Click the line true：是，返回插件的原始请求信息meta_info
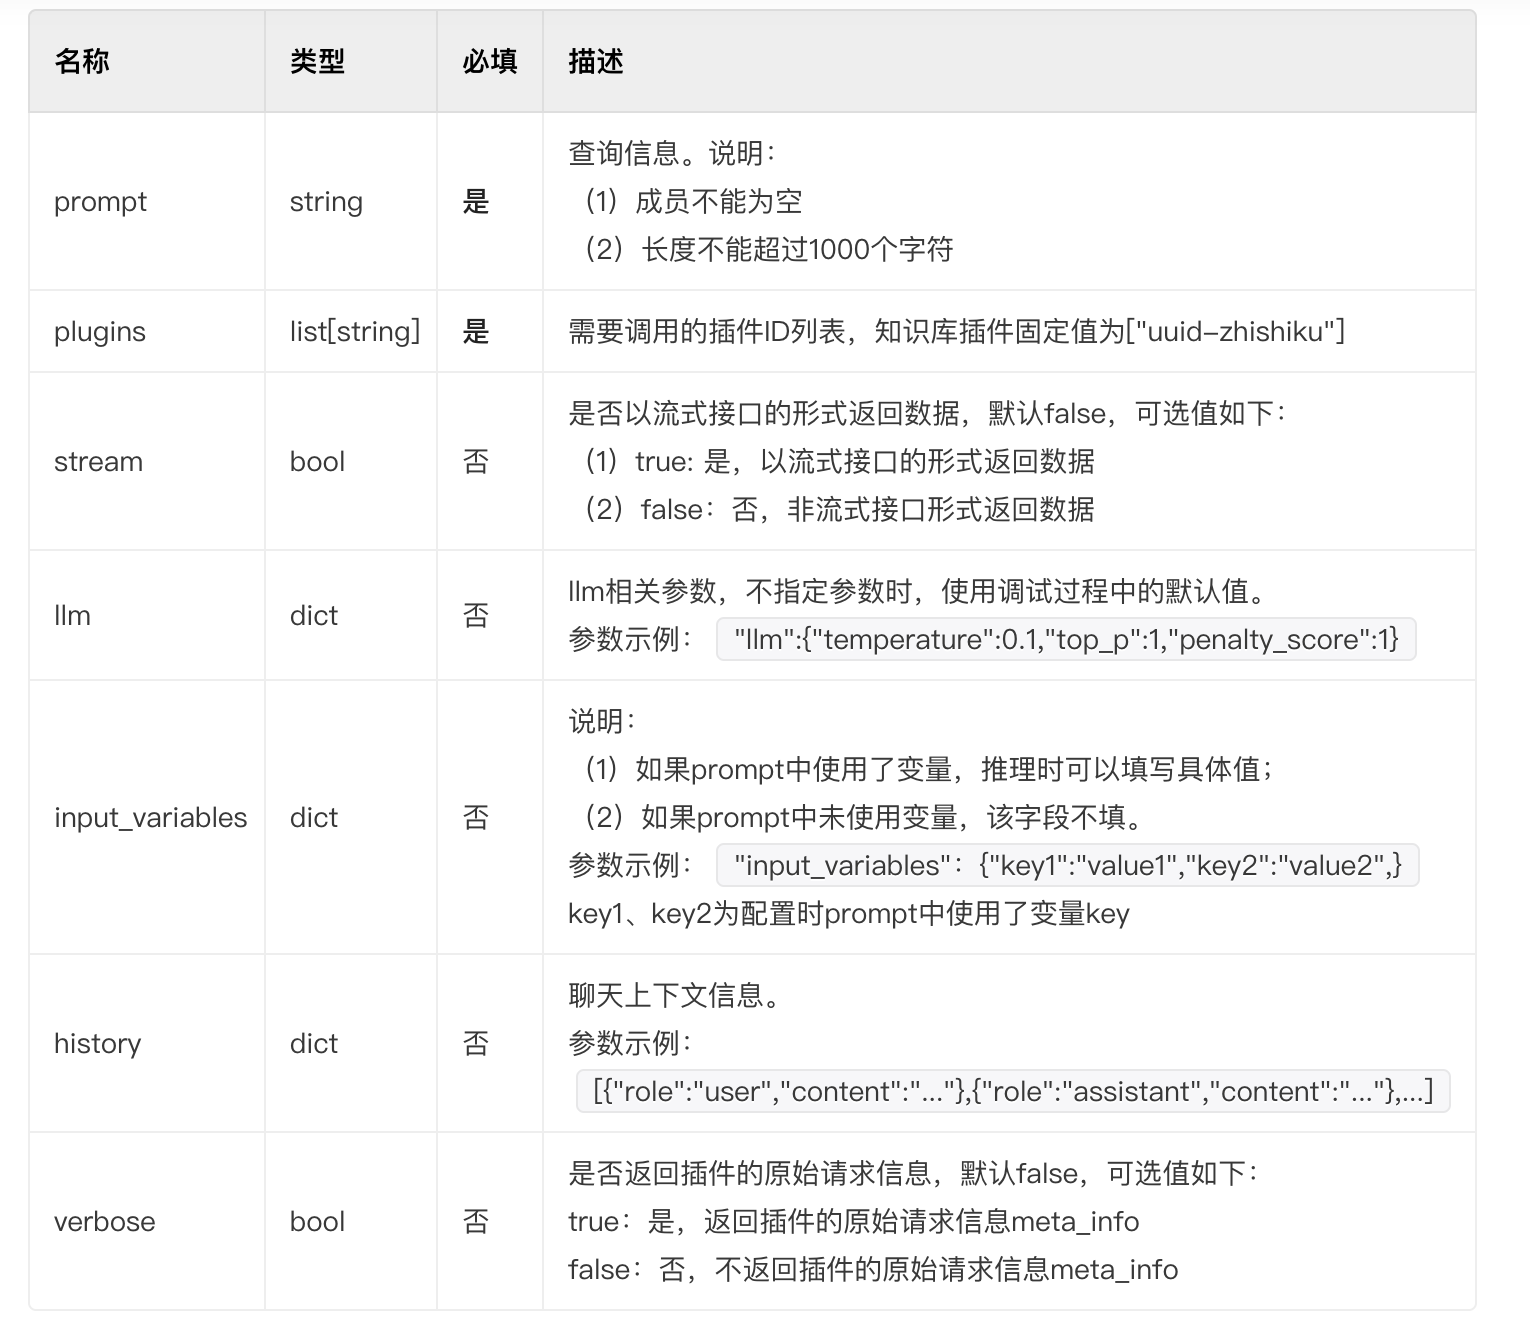The image size is (1530, 1332). (854, 1222)
